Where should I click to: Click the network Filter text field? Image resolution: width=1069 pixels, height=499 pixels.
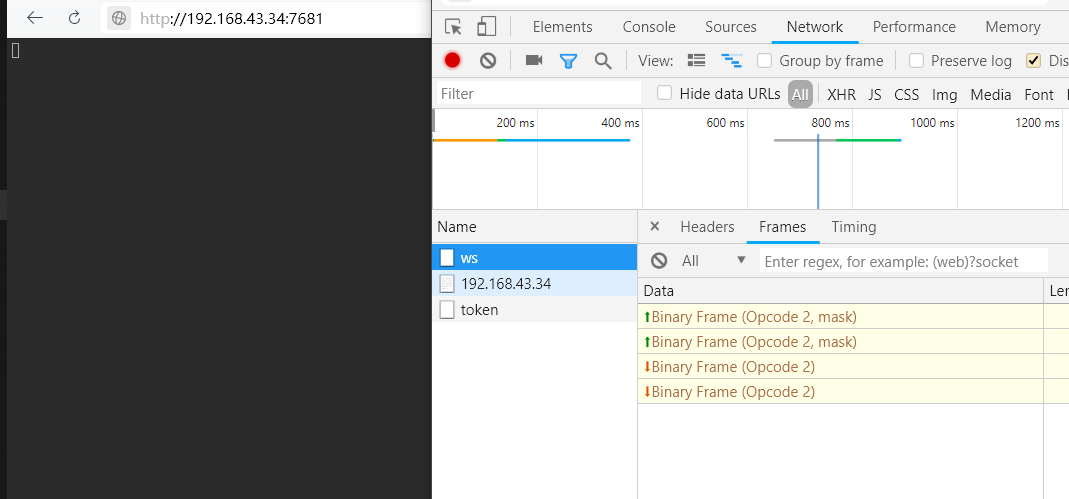point(539,93)
